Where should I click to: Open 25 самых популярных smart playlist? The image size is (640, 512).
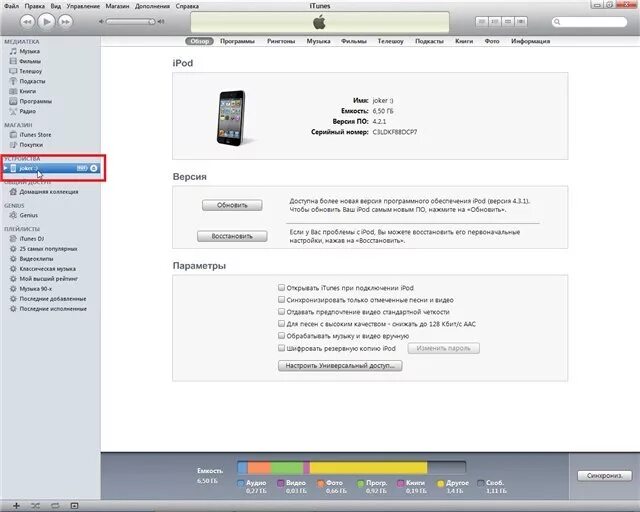(48, 248)
